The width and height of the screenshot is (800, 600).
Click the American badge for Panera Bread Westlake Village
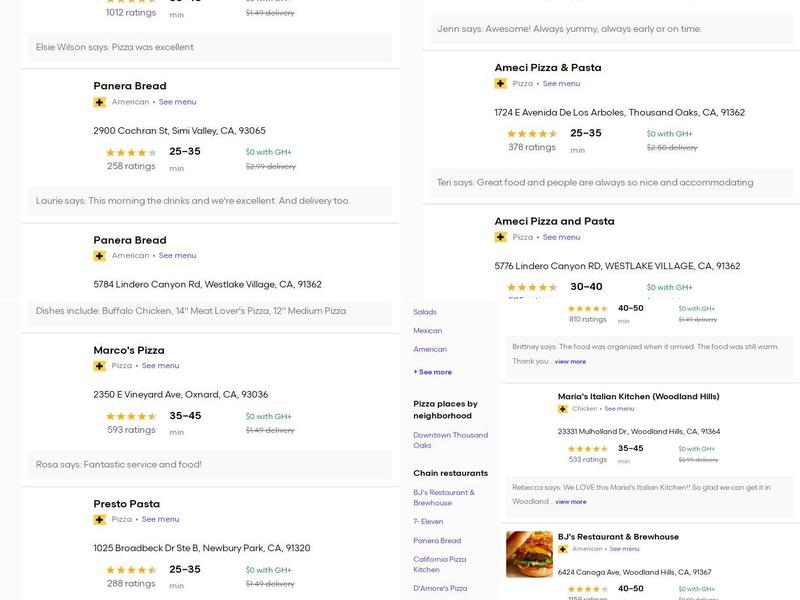(98, 254)
